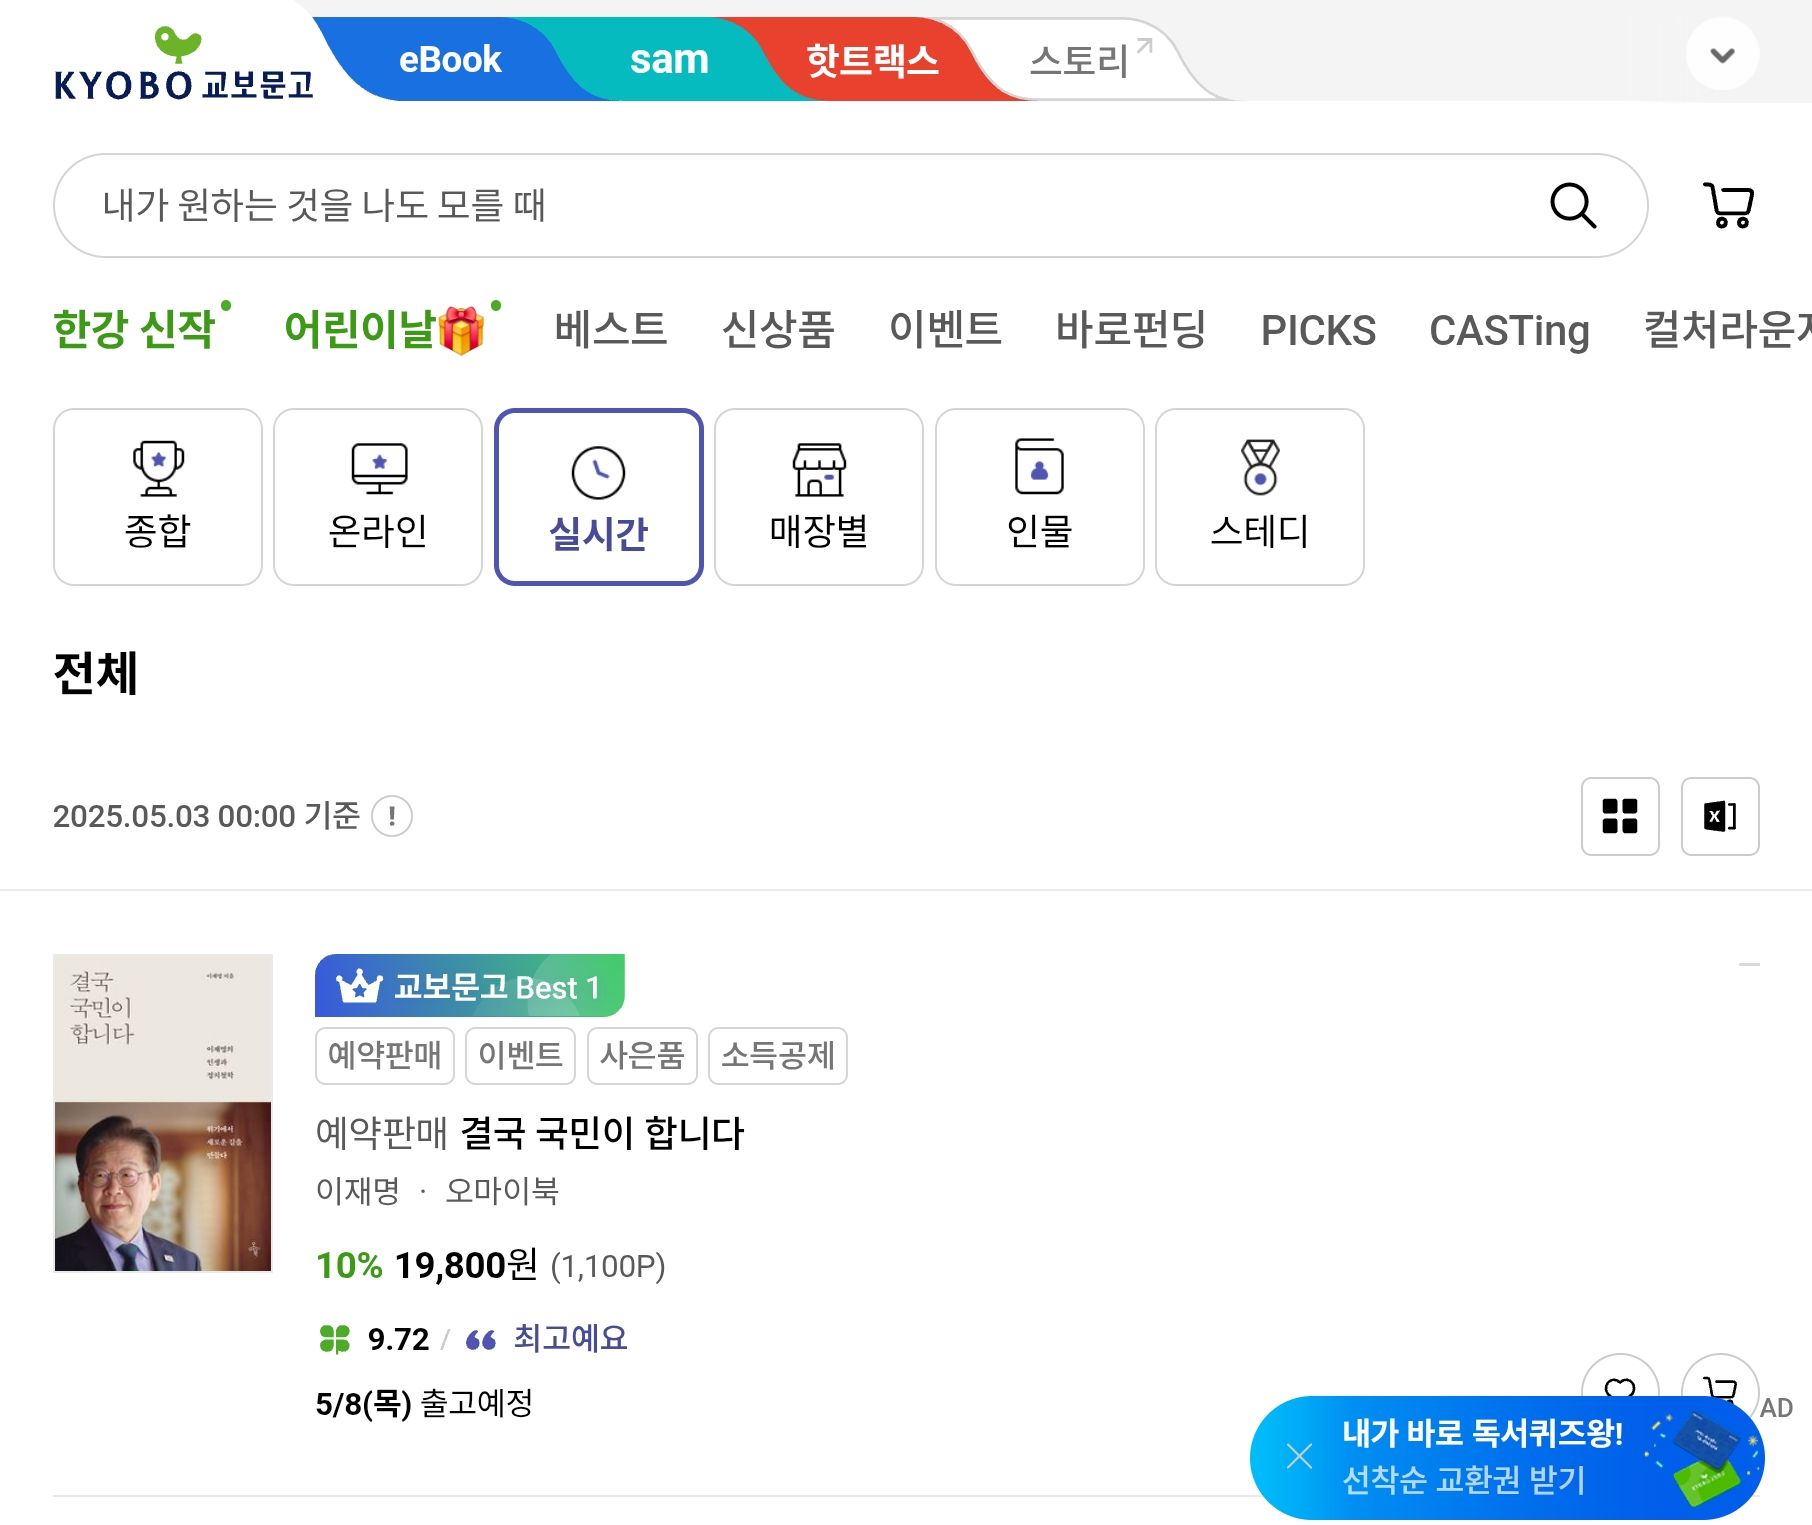Image resolution: width=1812 pixels, height=1525 pixels.
Task: Open the 이벤트 menu
Action: 945,329
